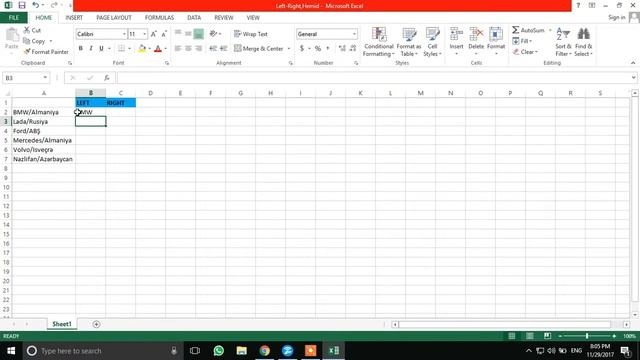The image size is (640, 360).
Task: Click the Save icon in quick access toolbar
Action: [x=22, y=5]
